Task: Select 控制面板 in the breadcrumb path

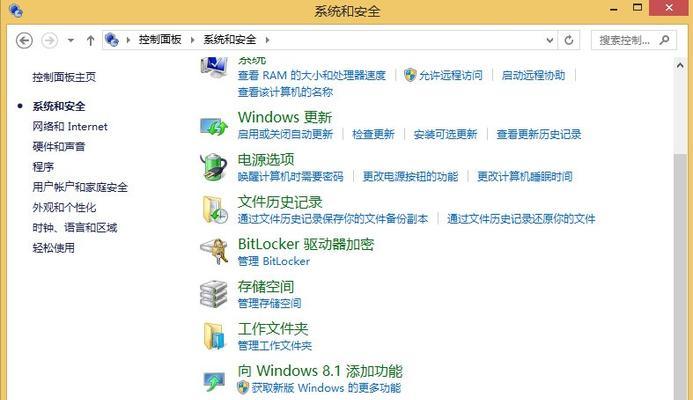Action: (x=160, y=40)
